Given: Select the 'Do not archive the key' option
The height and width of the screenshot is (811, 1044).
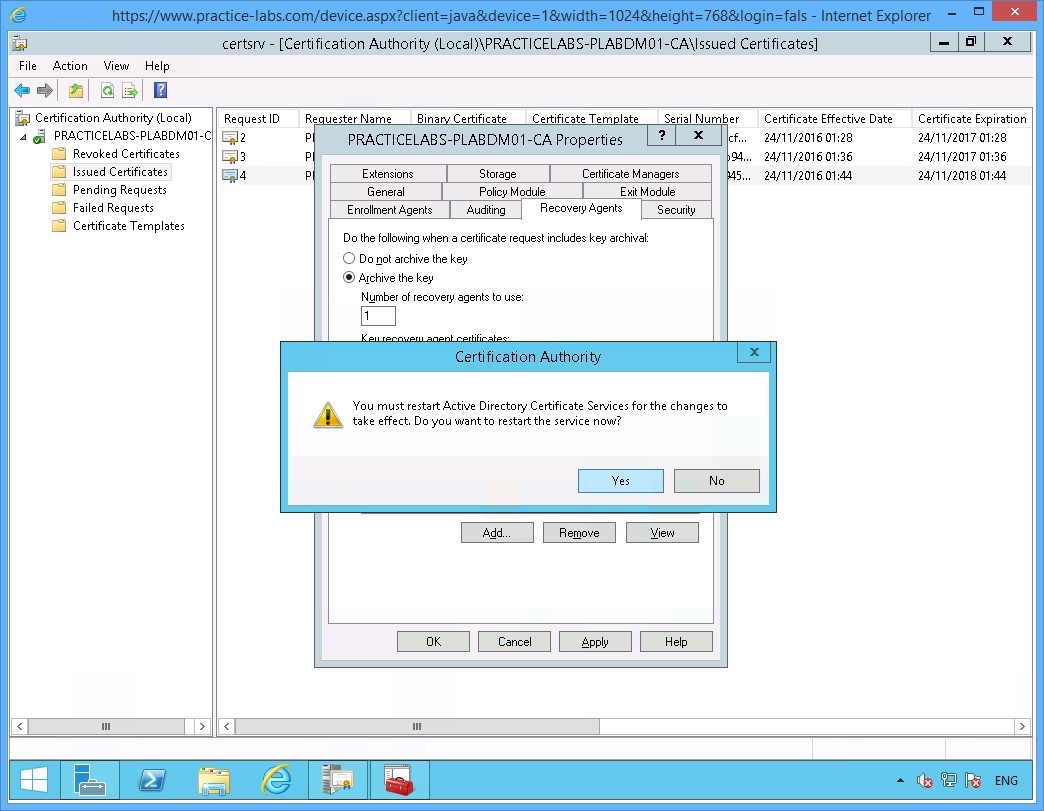Looking at the screenshot, I should pos(349,258).
